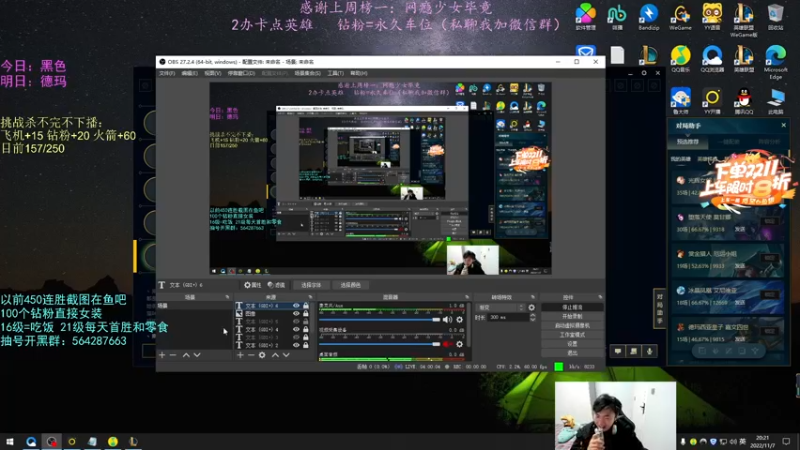
Task: Open 场景集合(S) menu in OBS
Action: pyautogui.click(x=307, y=73)
